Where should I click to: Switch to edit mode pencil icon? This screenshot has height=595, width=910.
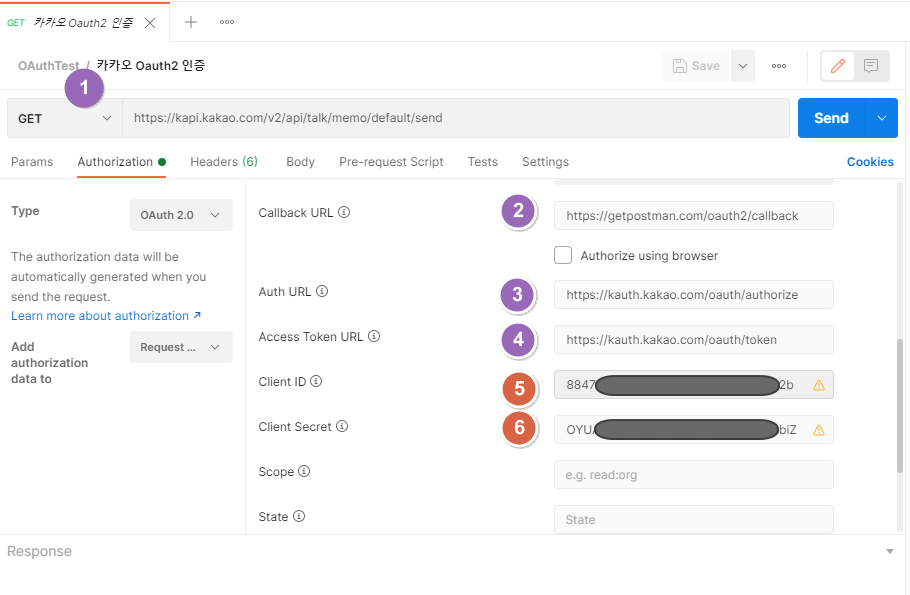pos(837,66)
